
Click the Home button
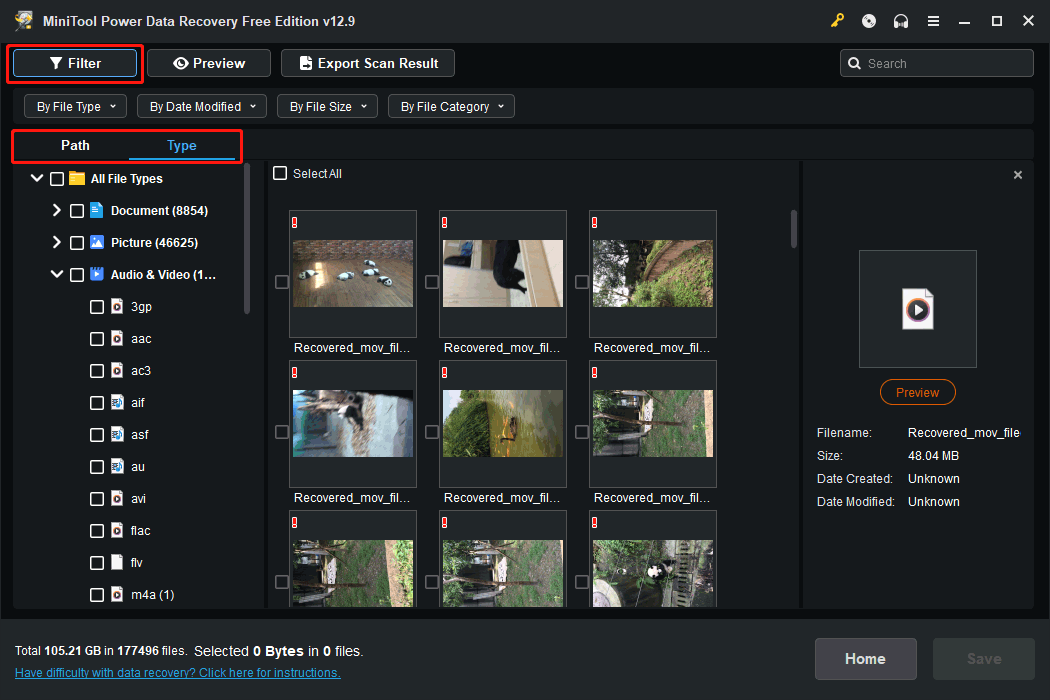click(x=865, y=659)
